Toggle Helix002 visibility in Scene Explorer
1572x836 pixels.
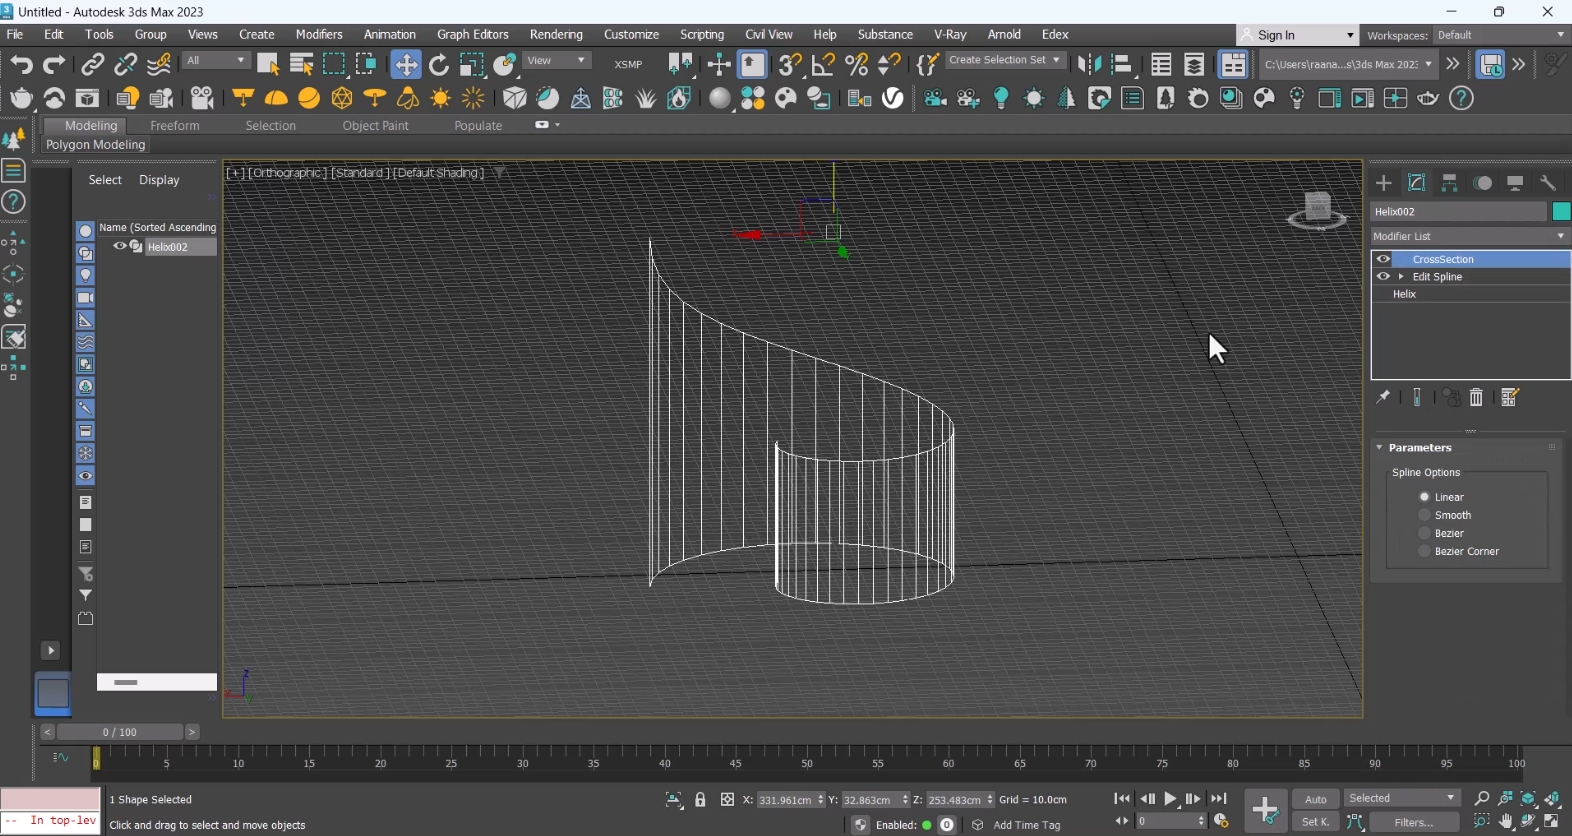tap(119, 246)
